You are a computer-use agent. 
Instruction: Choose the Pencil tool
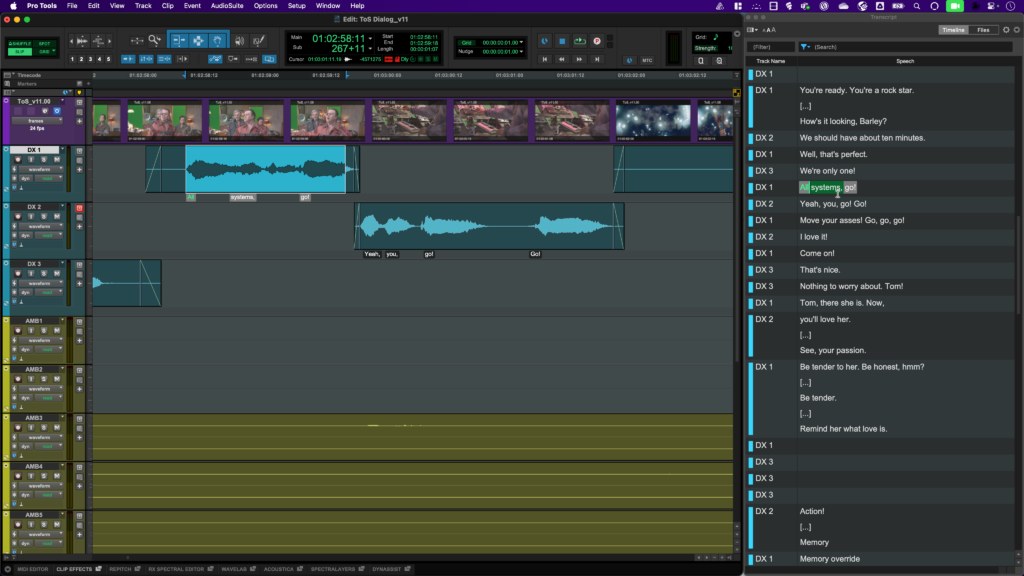(x=259, y=41)
